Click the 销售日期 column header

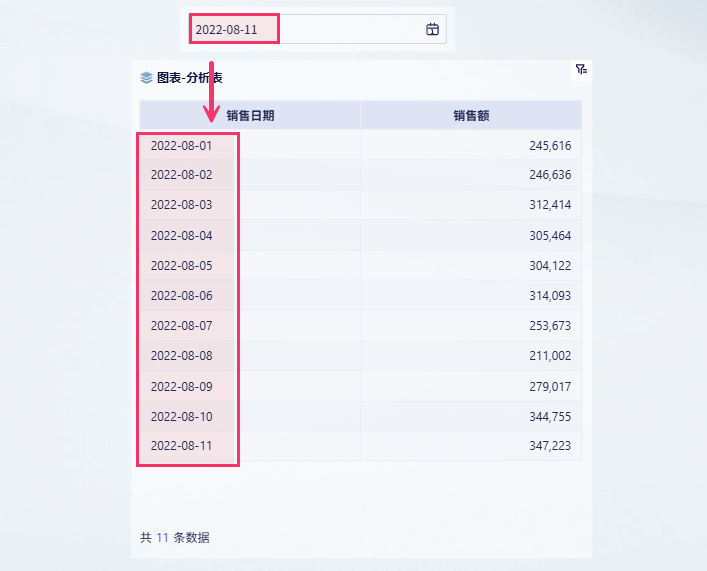point(250,115)
